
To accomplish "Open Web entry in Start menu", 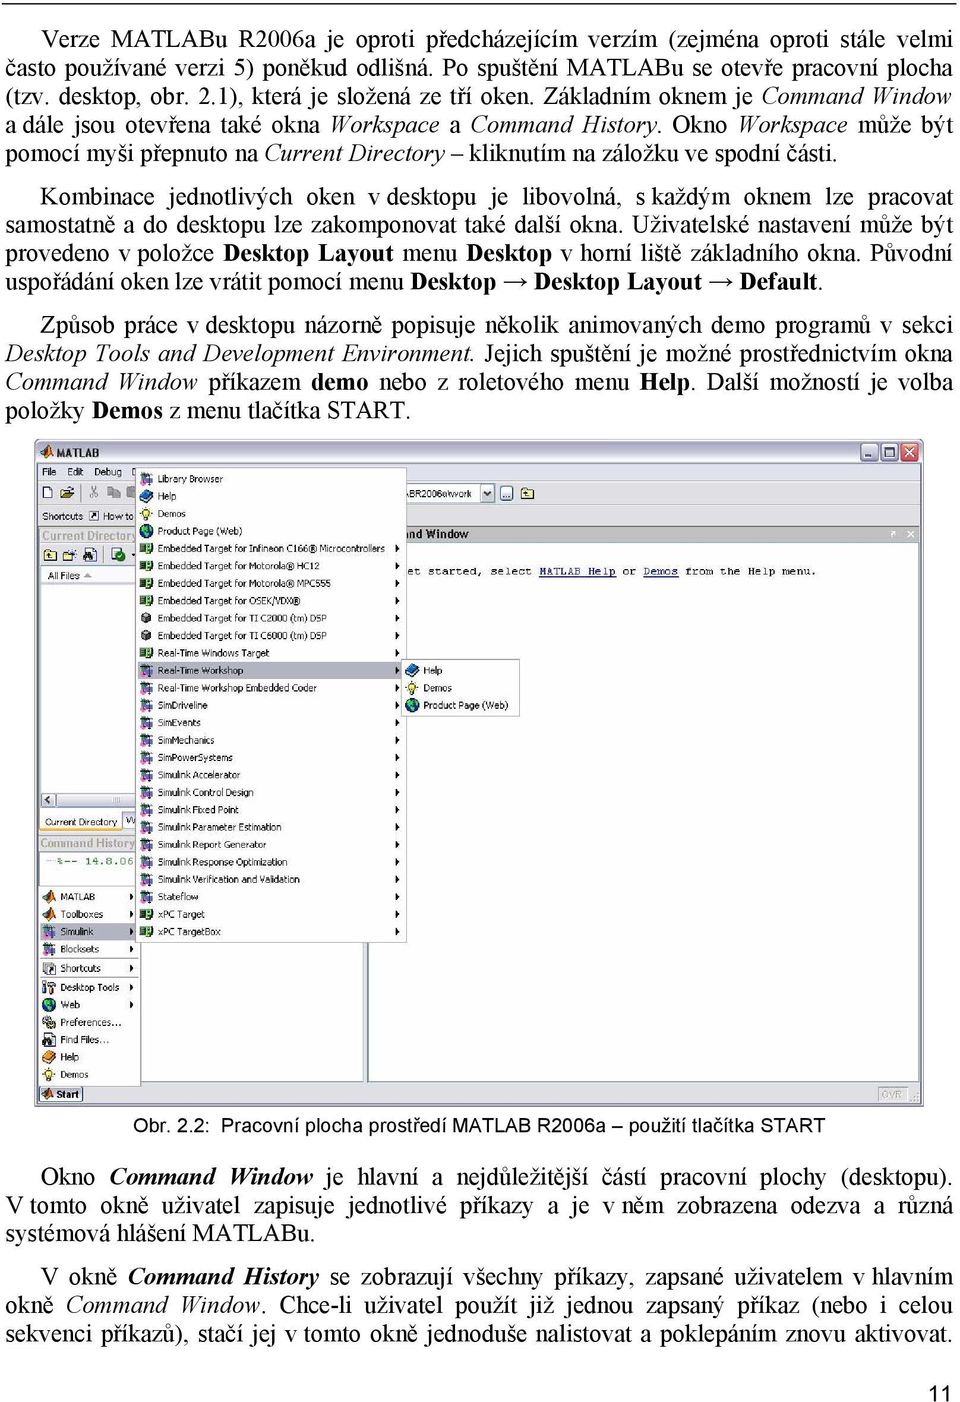I will (x=88, y=1005).
